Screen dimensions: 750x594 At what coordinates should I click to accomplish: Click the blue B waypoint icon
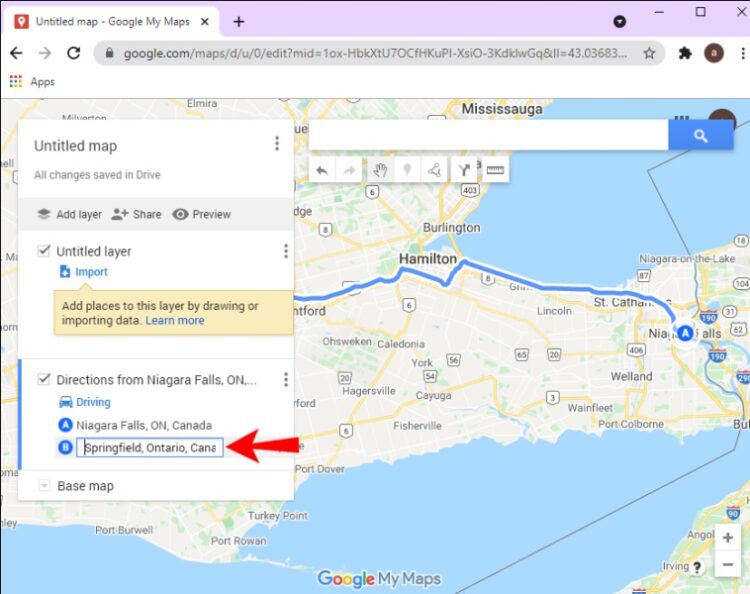pyautogui.click(x=65, y=447)
